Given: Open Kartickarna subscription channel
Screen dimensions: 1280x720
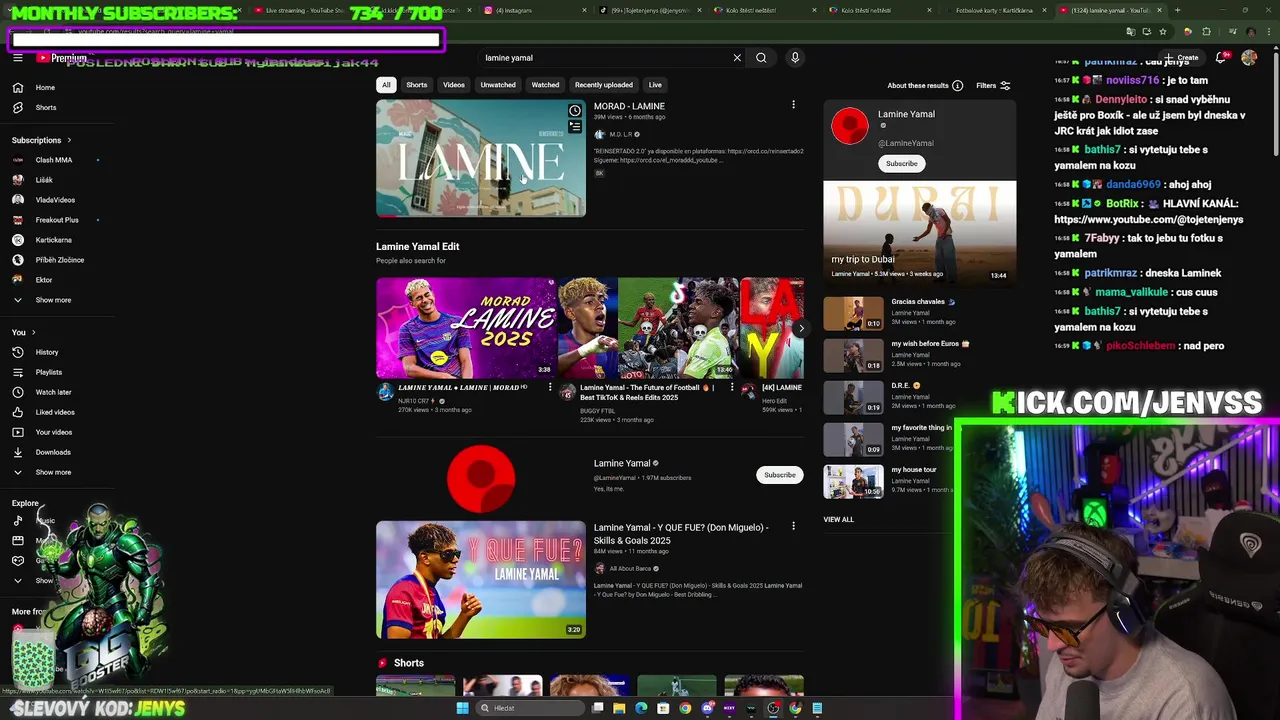Looking at the screenshot, I should point(53,240).
